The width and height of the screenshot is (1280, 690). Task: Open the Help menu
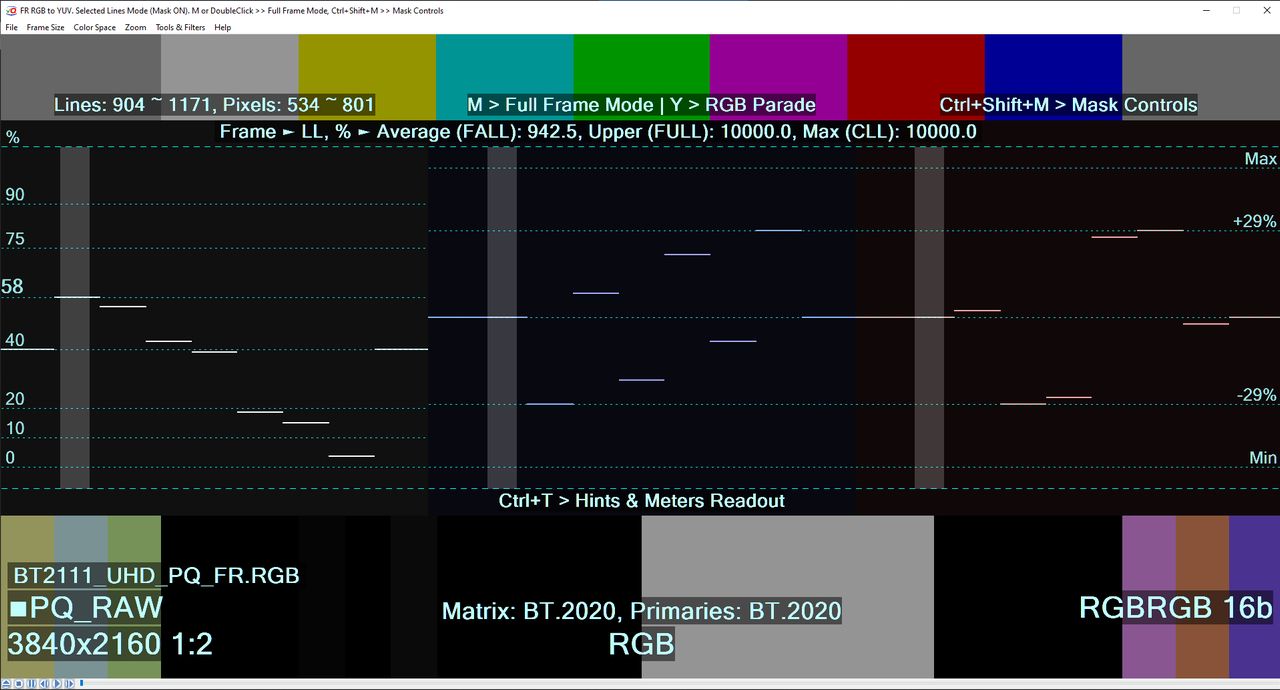[x=222, y=27]
